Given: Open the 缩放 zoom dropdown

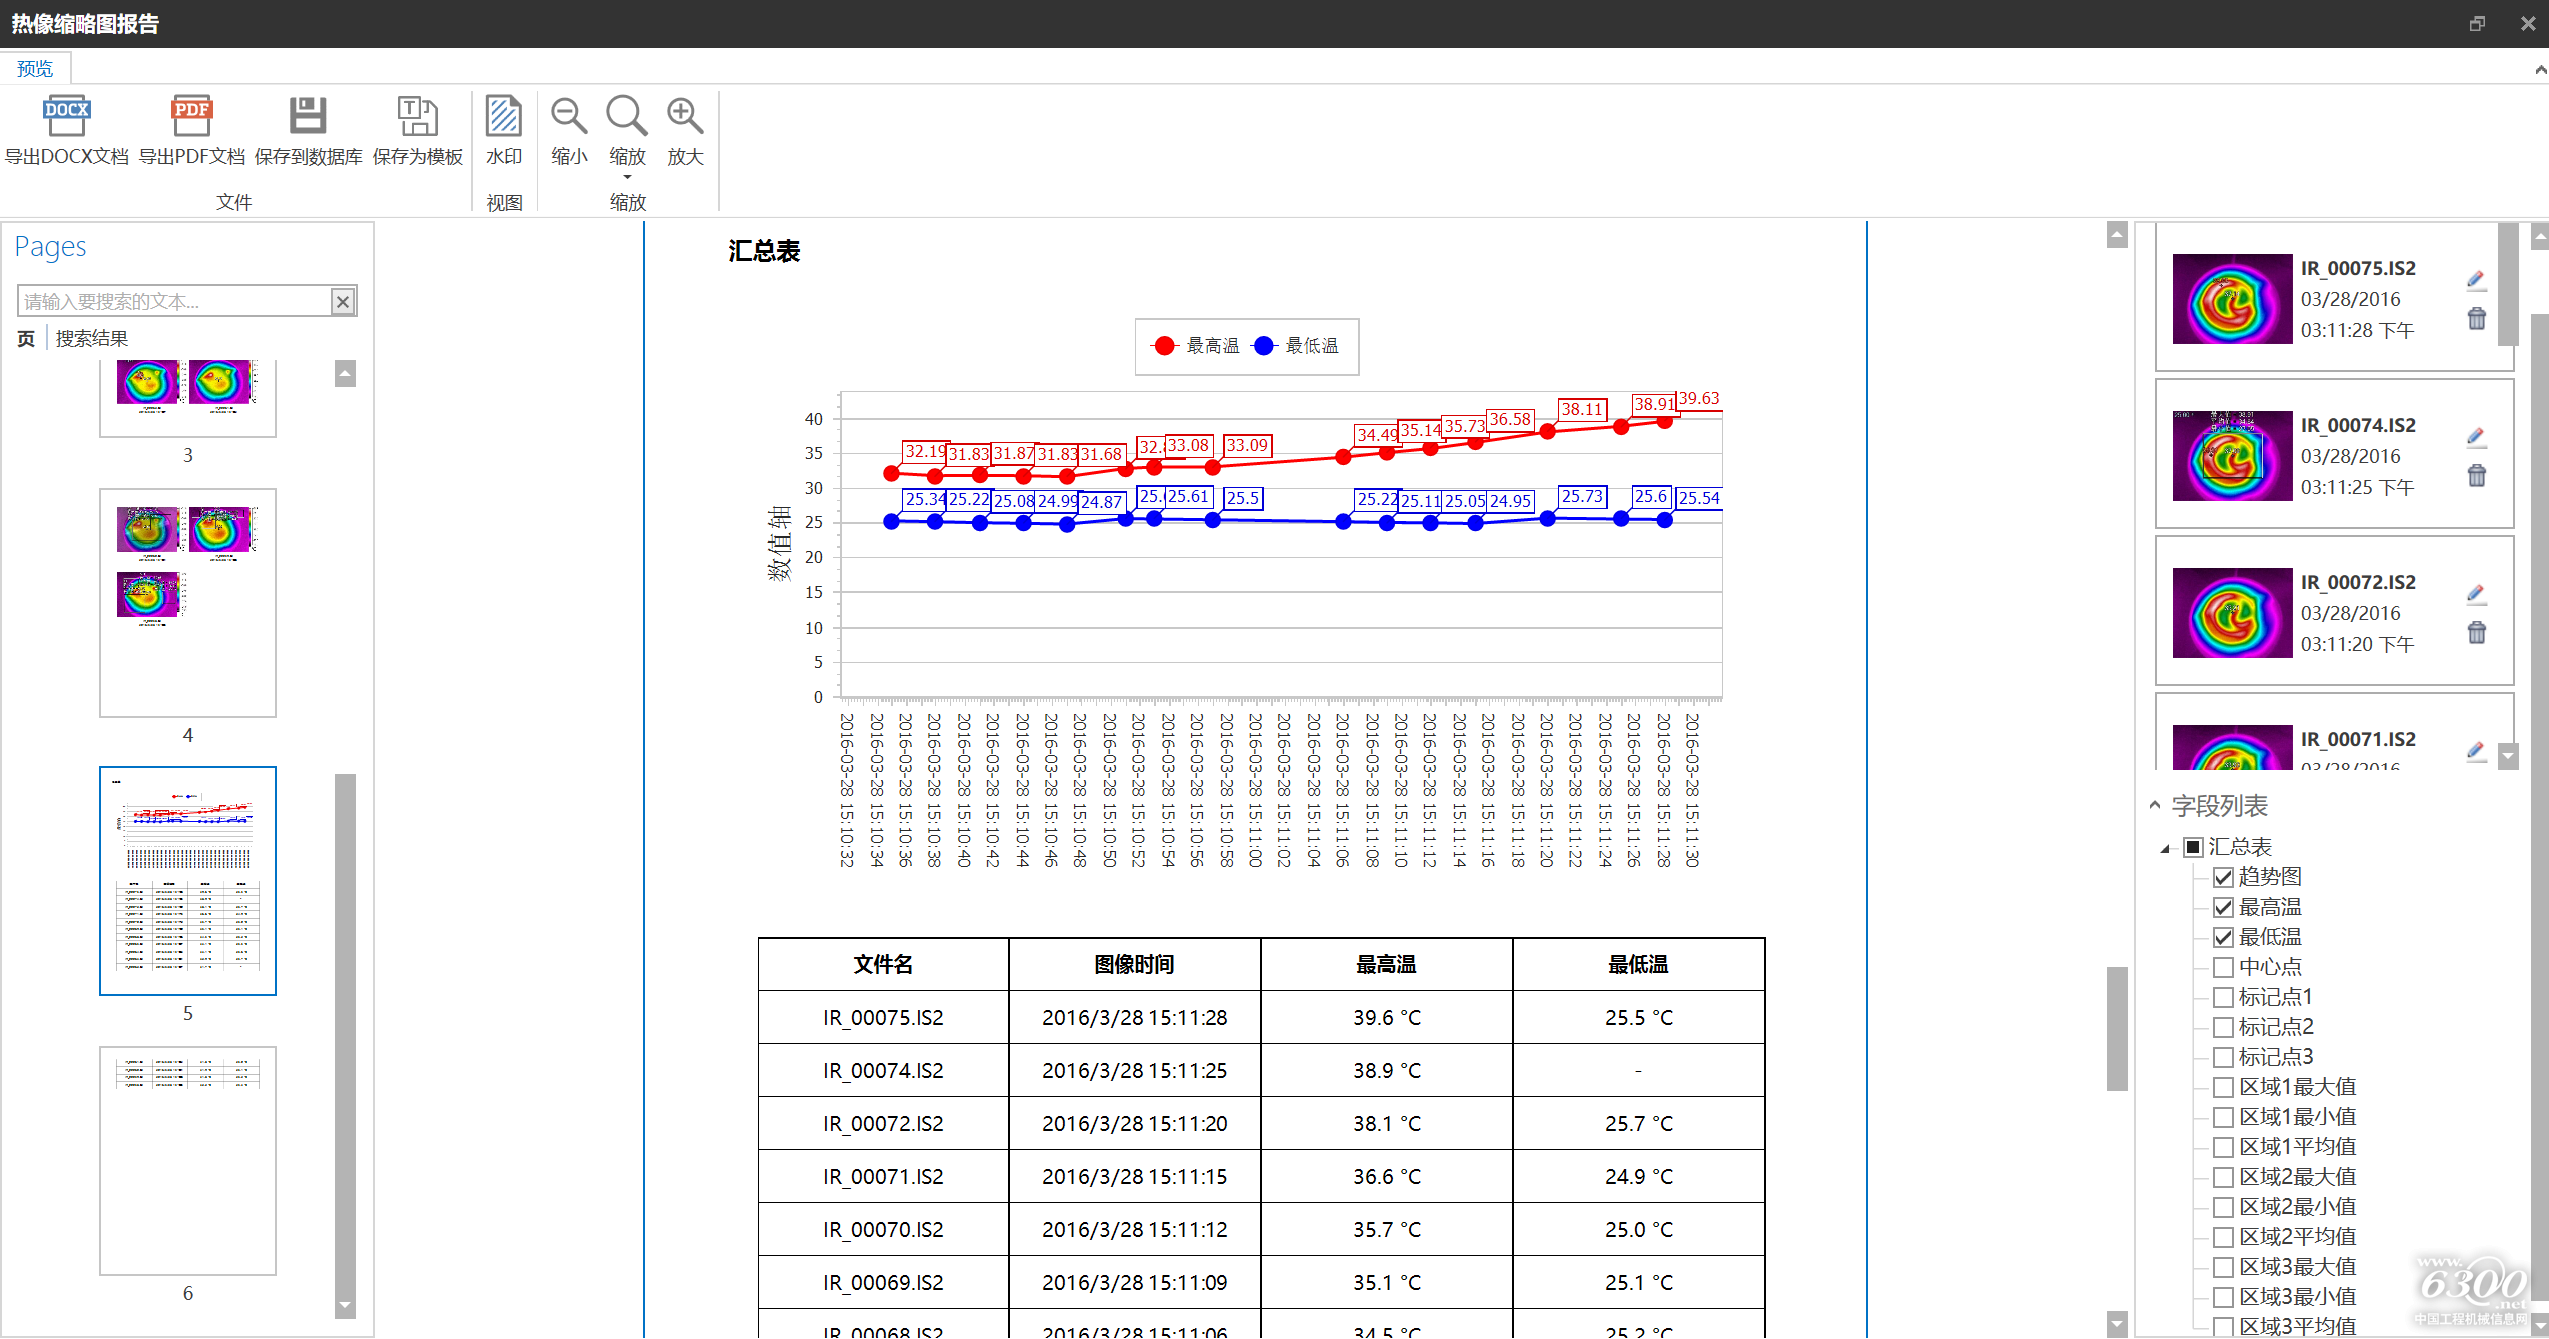Looking at the screenshot, I should [x=627, y=176].
